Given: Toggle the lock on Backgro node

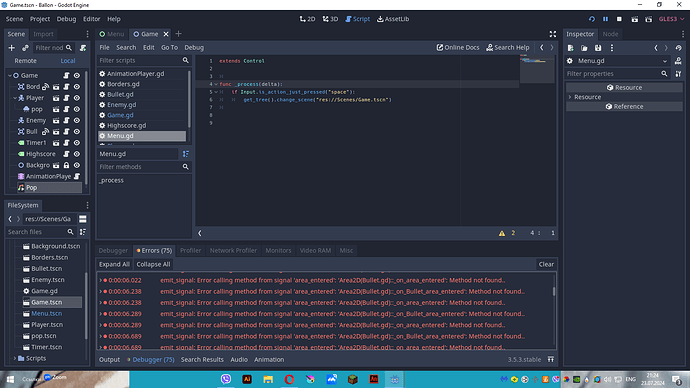Looking at the screenshot, I should [x=66, y=165].
